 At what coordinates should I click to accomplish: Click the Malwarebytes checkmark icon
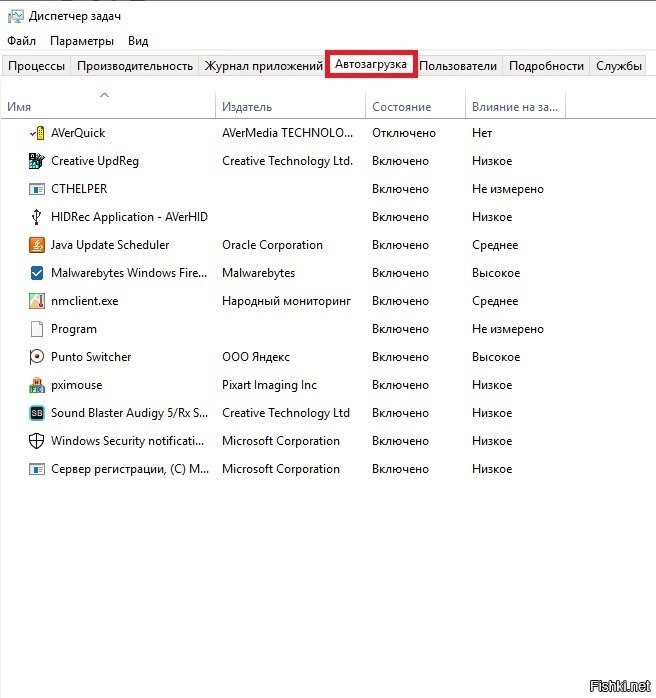(37, 273)
